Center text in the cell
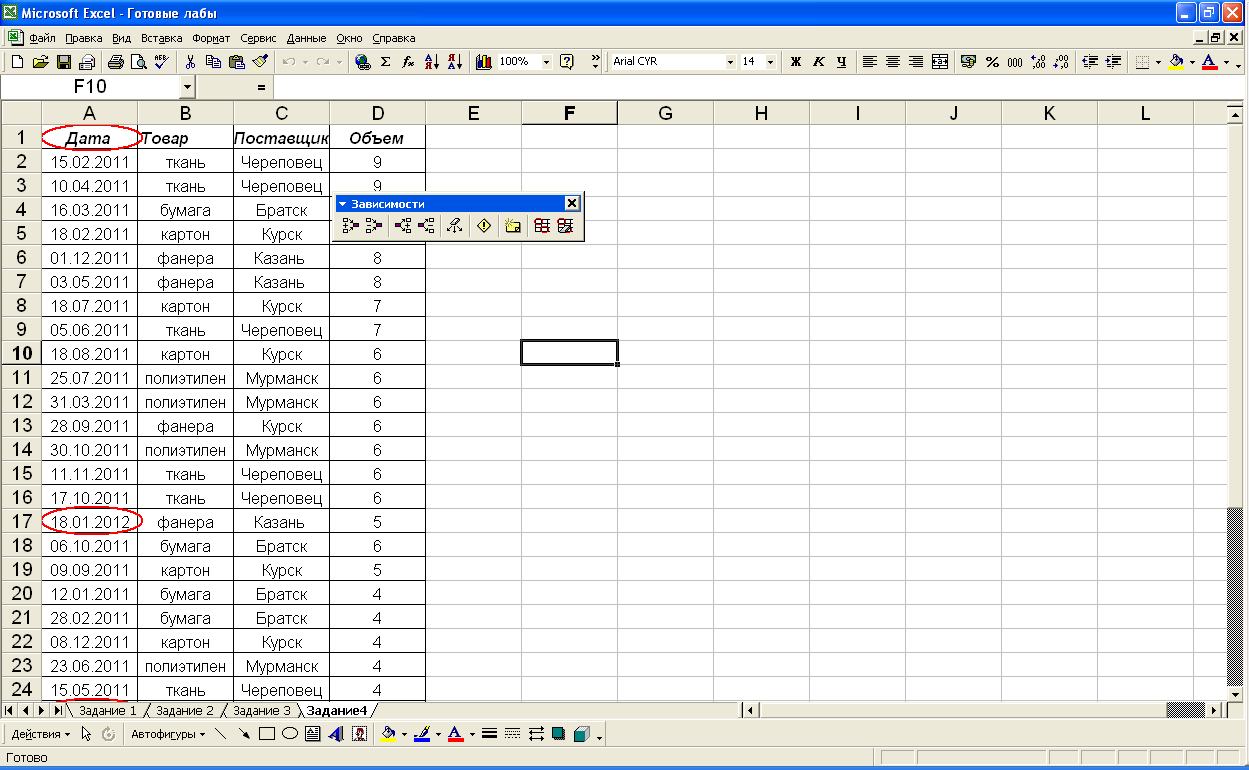The height and width of the screenshot is (770, 1249). [893, 61]
